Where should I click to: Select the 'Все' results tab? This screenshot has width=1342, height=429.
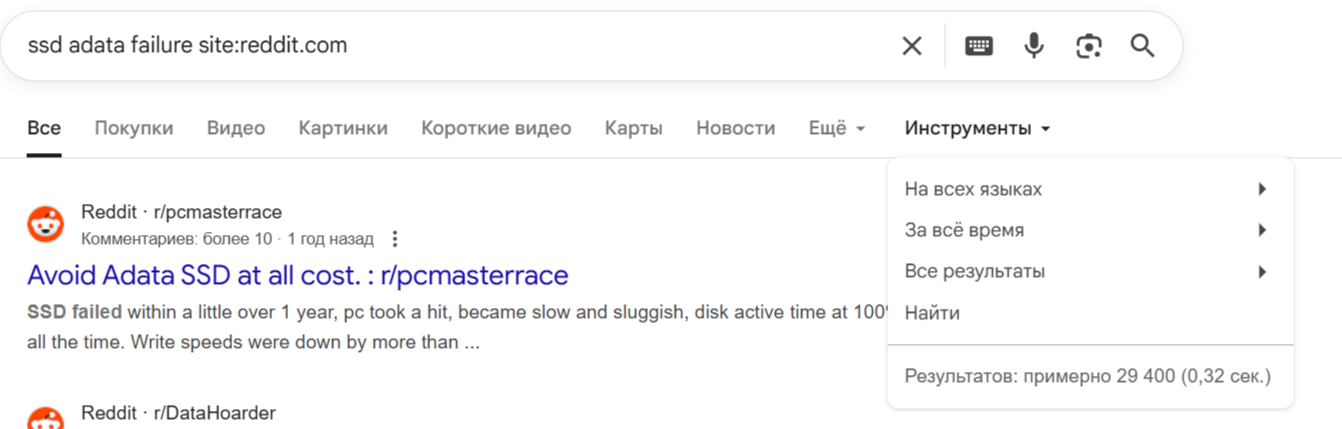click(x=44, y=128)
